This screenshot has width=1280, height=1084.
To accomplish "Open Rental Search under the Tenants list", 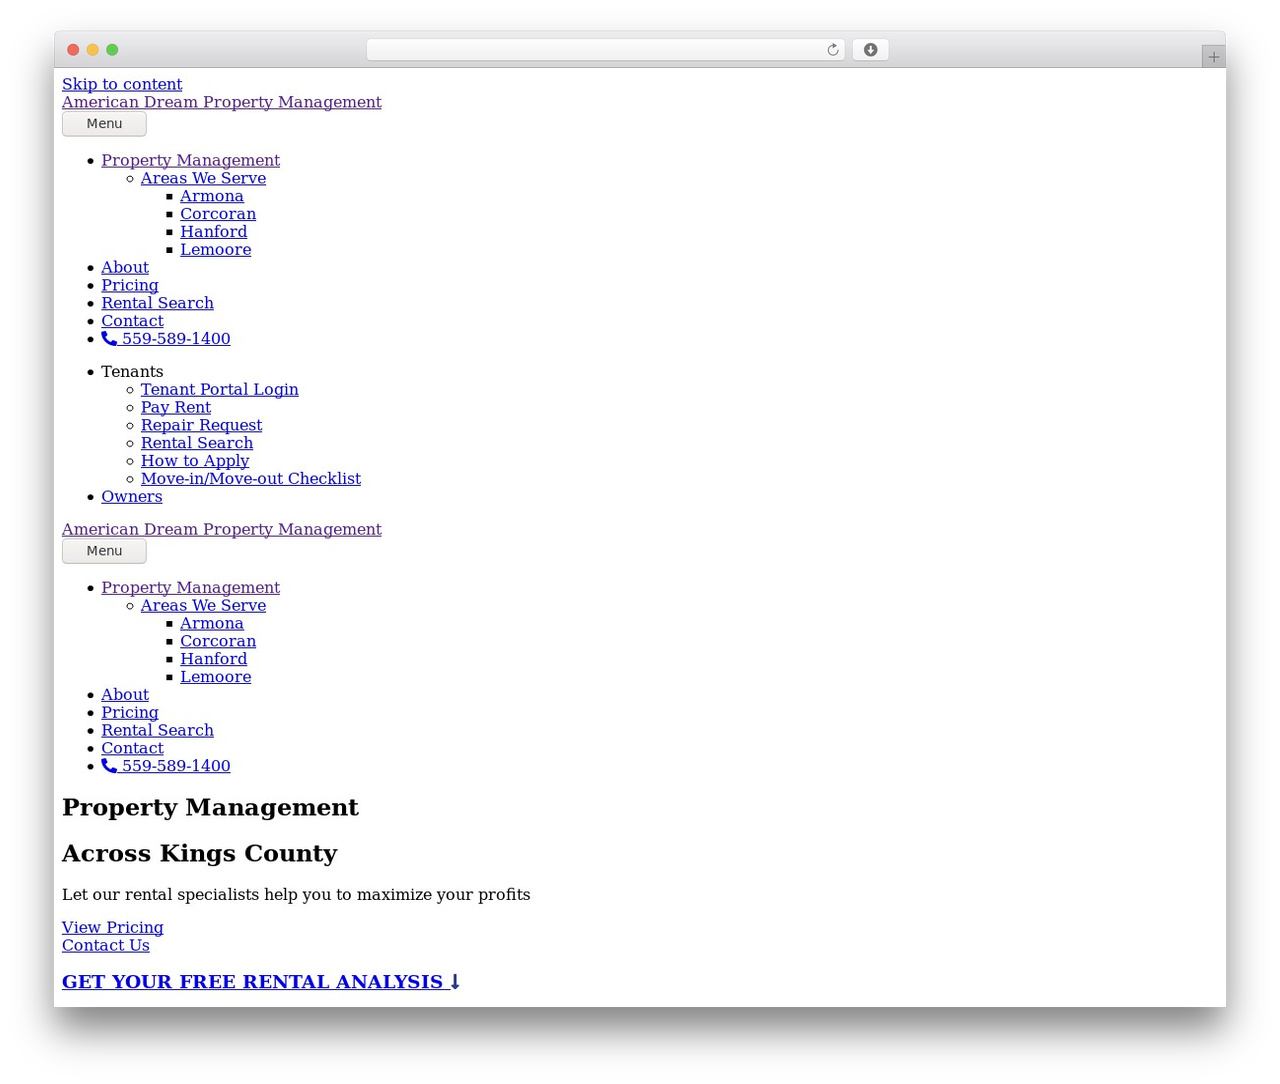I will coord(197,443).
